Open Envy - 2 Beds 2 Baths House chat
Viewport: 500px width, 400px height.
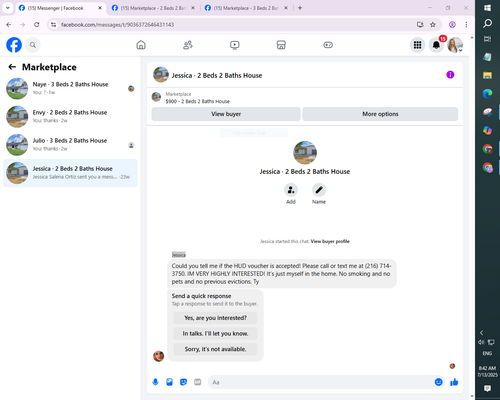pyautogui.click(x=70, y=116)
